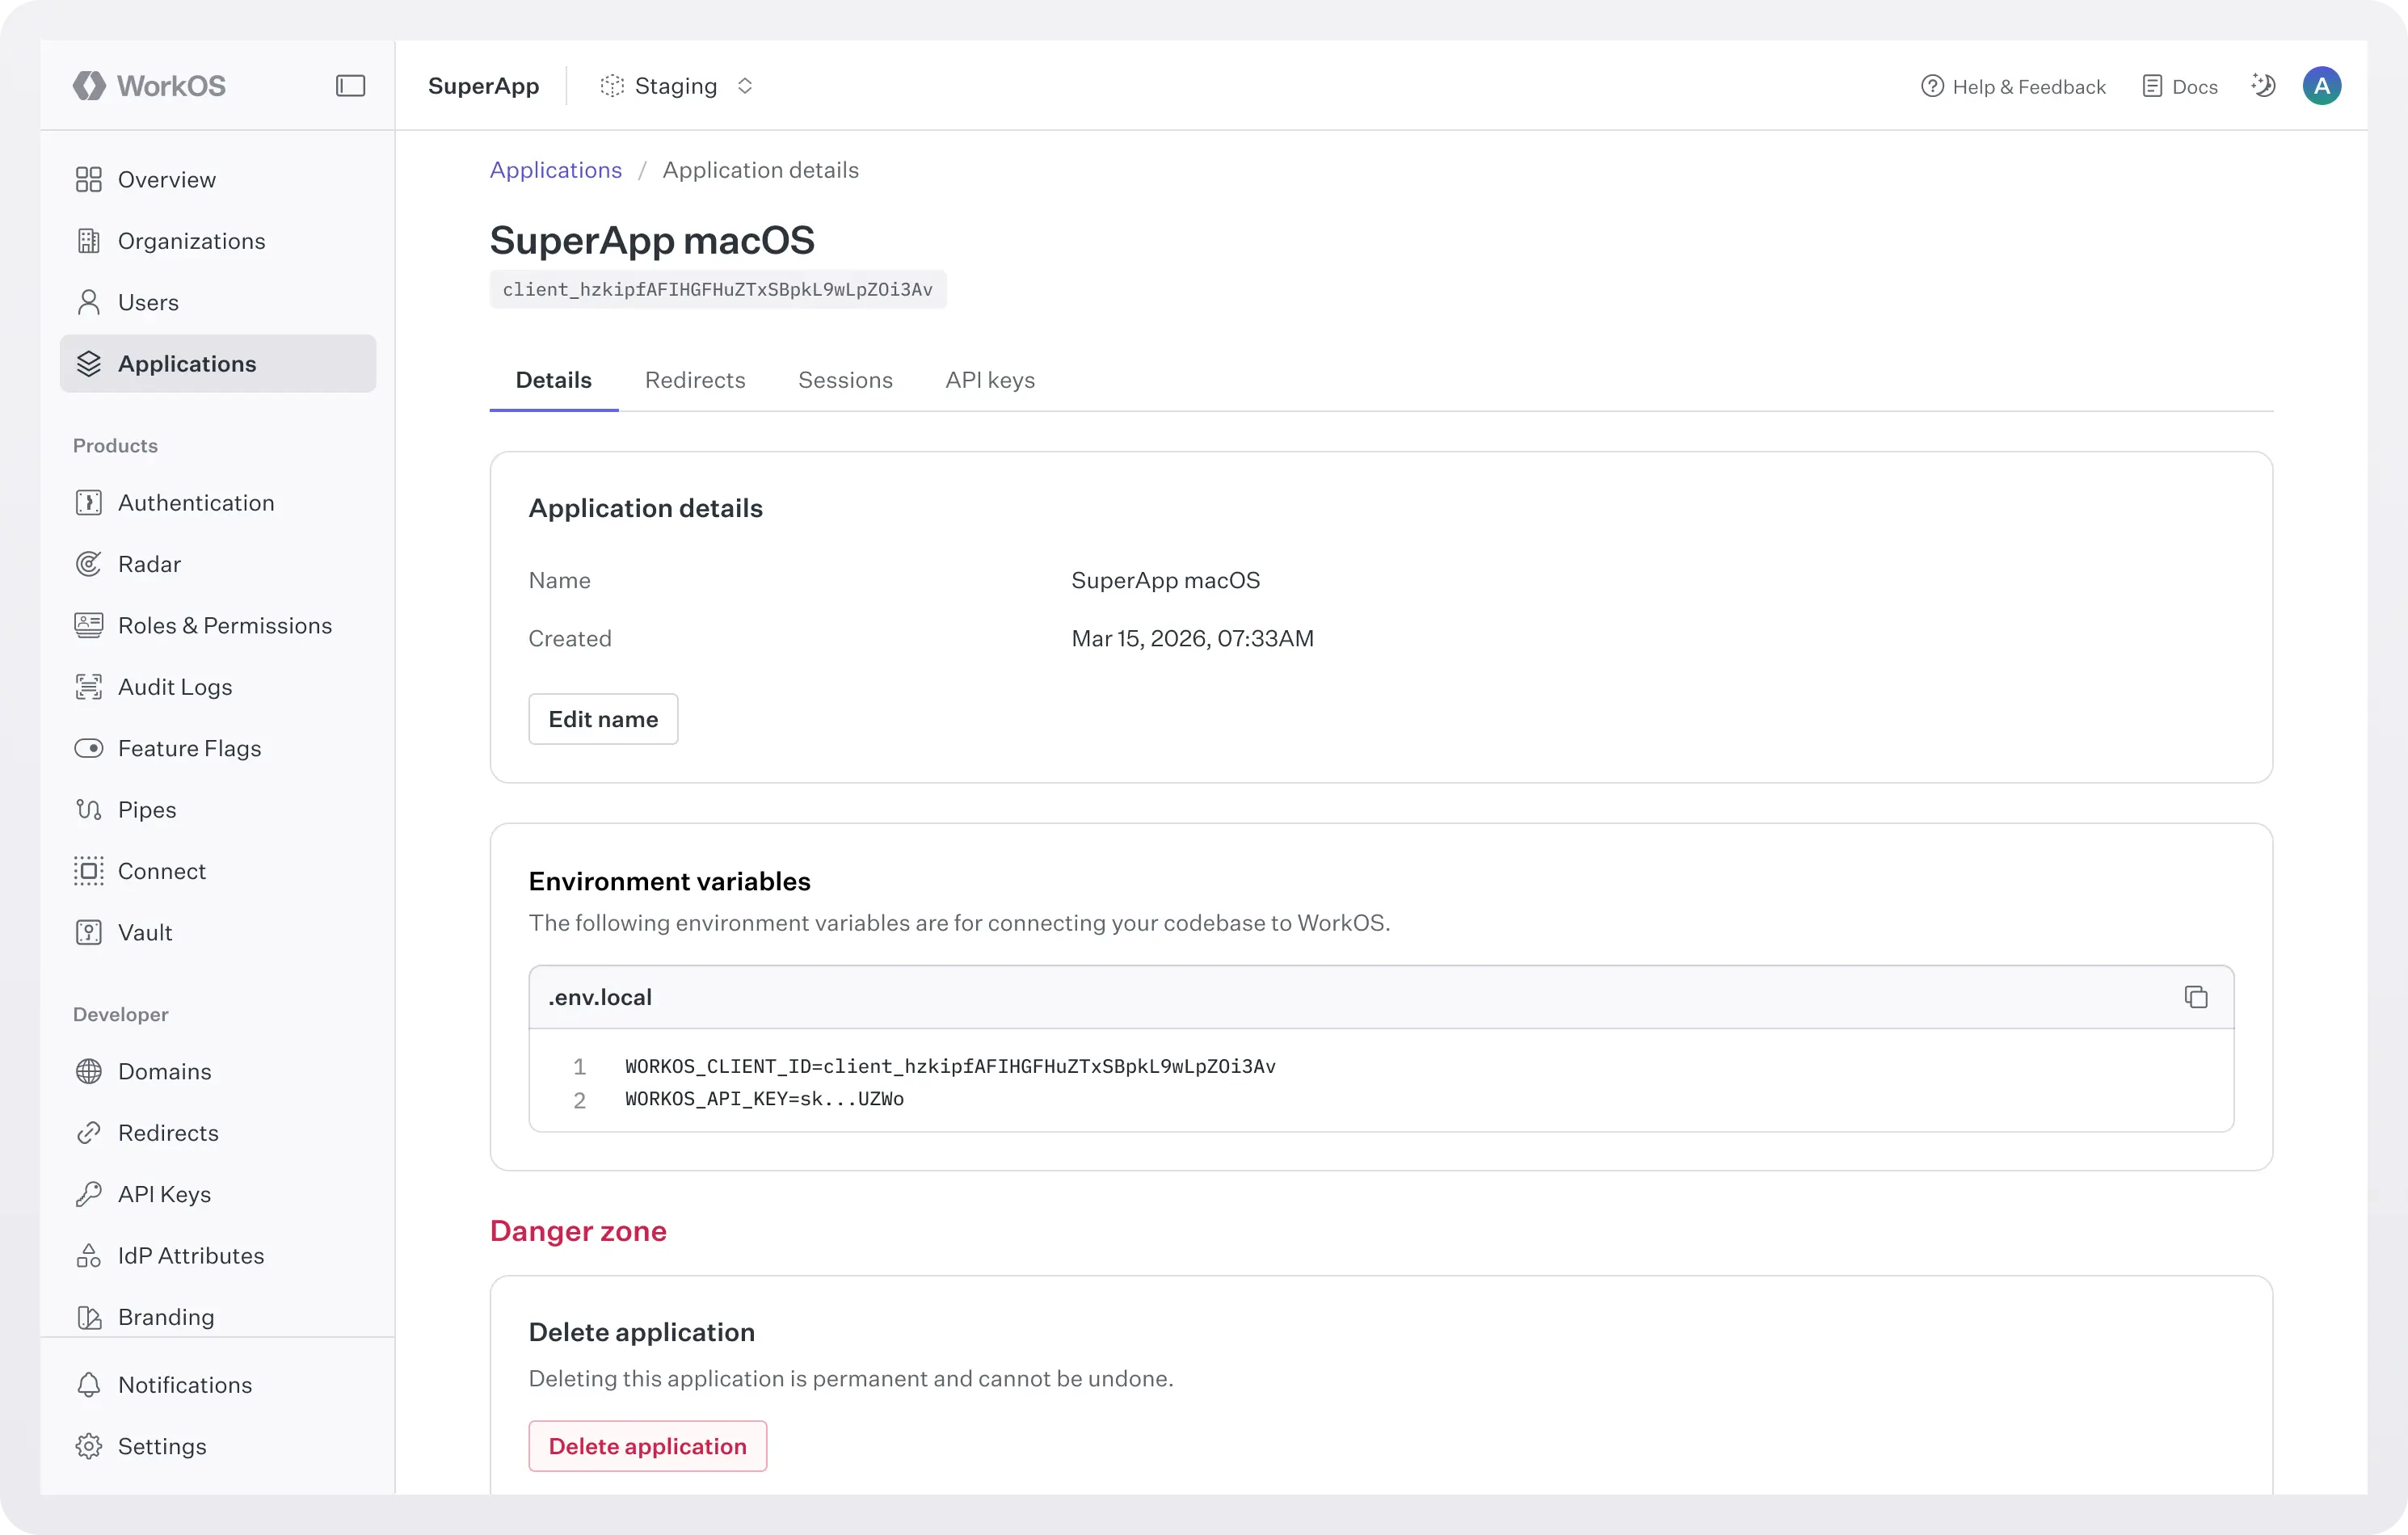This screenshot has width=2408, height=1535.
Task: Expand the Connect section
Action: 162,870
